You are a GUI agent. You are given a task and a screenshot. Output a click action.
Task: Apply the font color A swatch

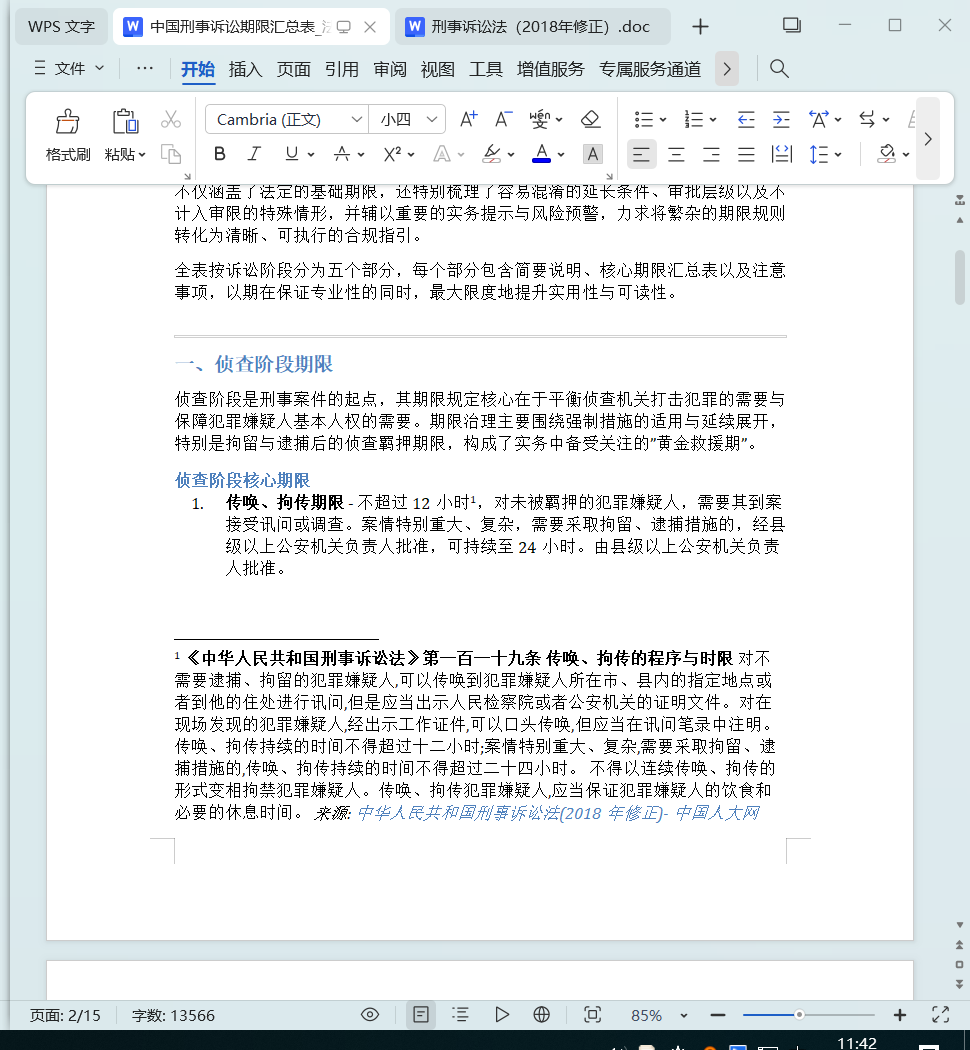pos(541,154)
